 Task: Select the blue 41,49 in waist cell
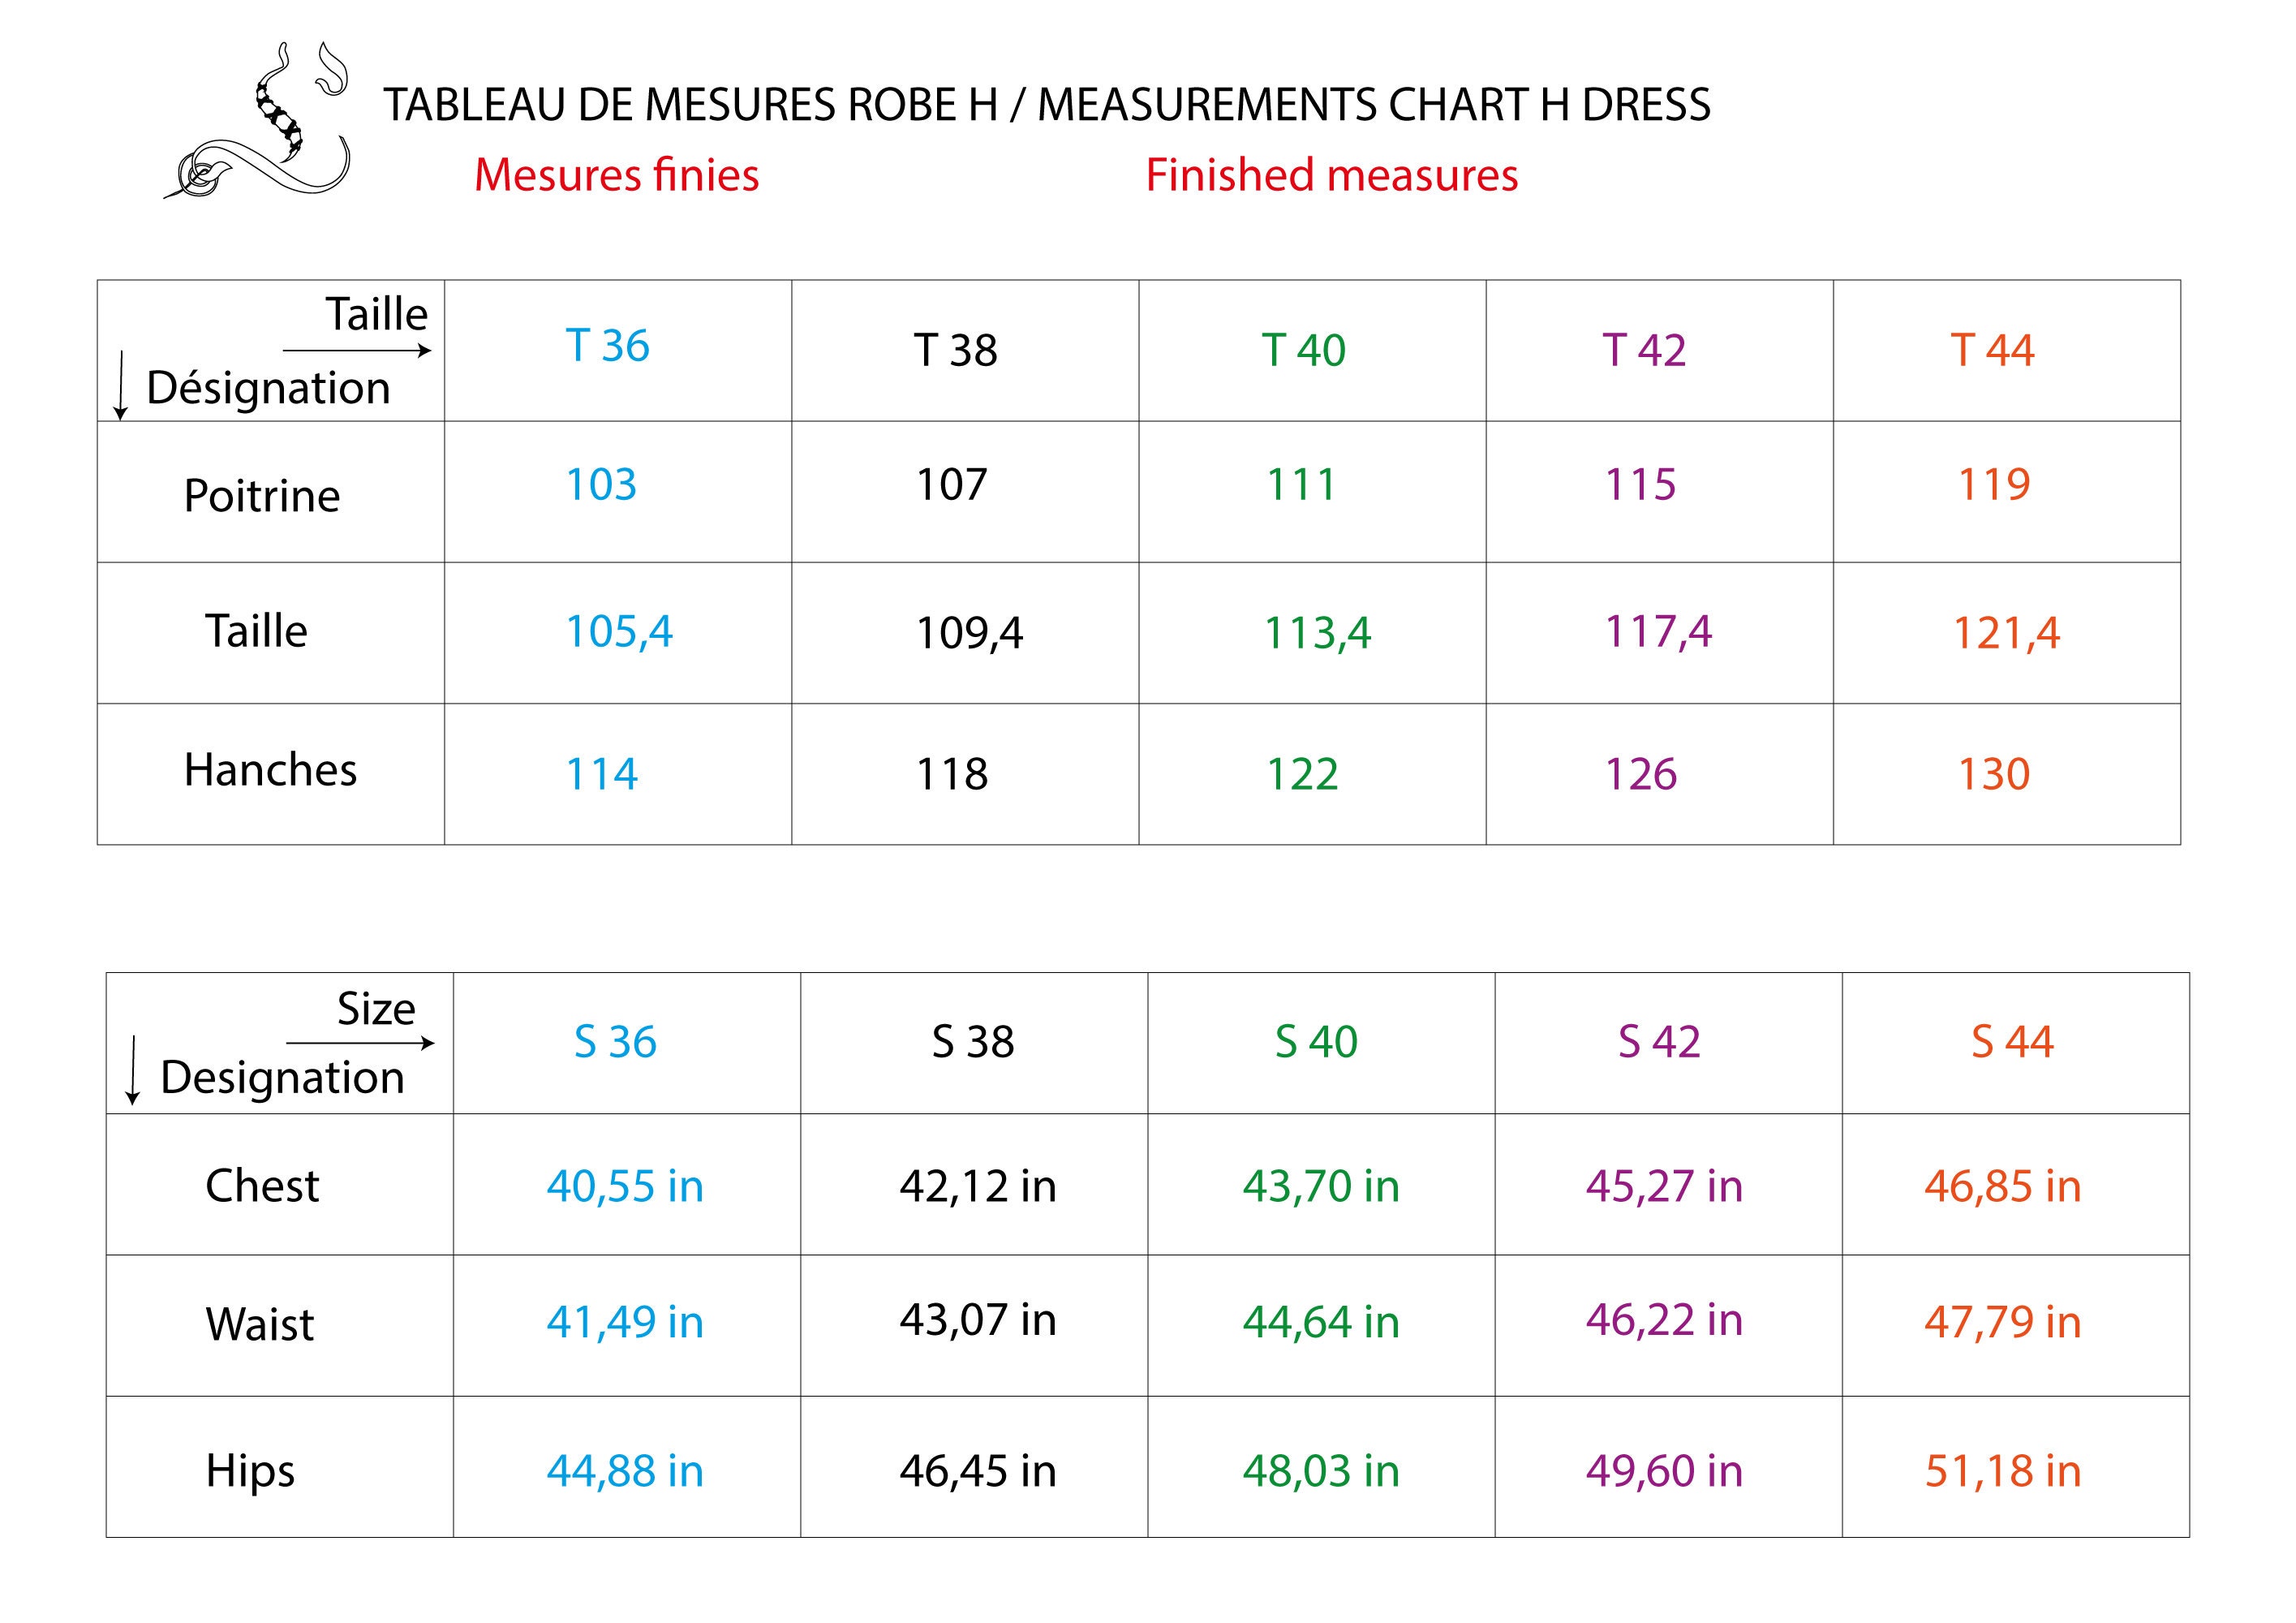pyautogui.click(x=625, y=1322)
